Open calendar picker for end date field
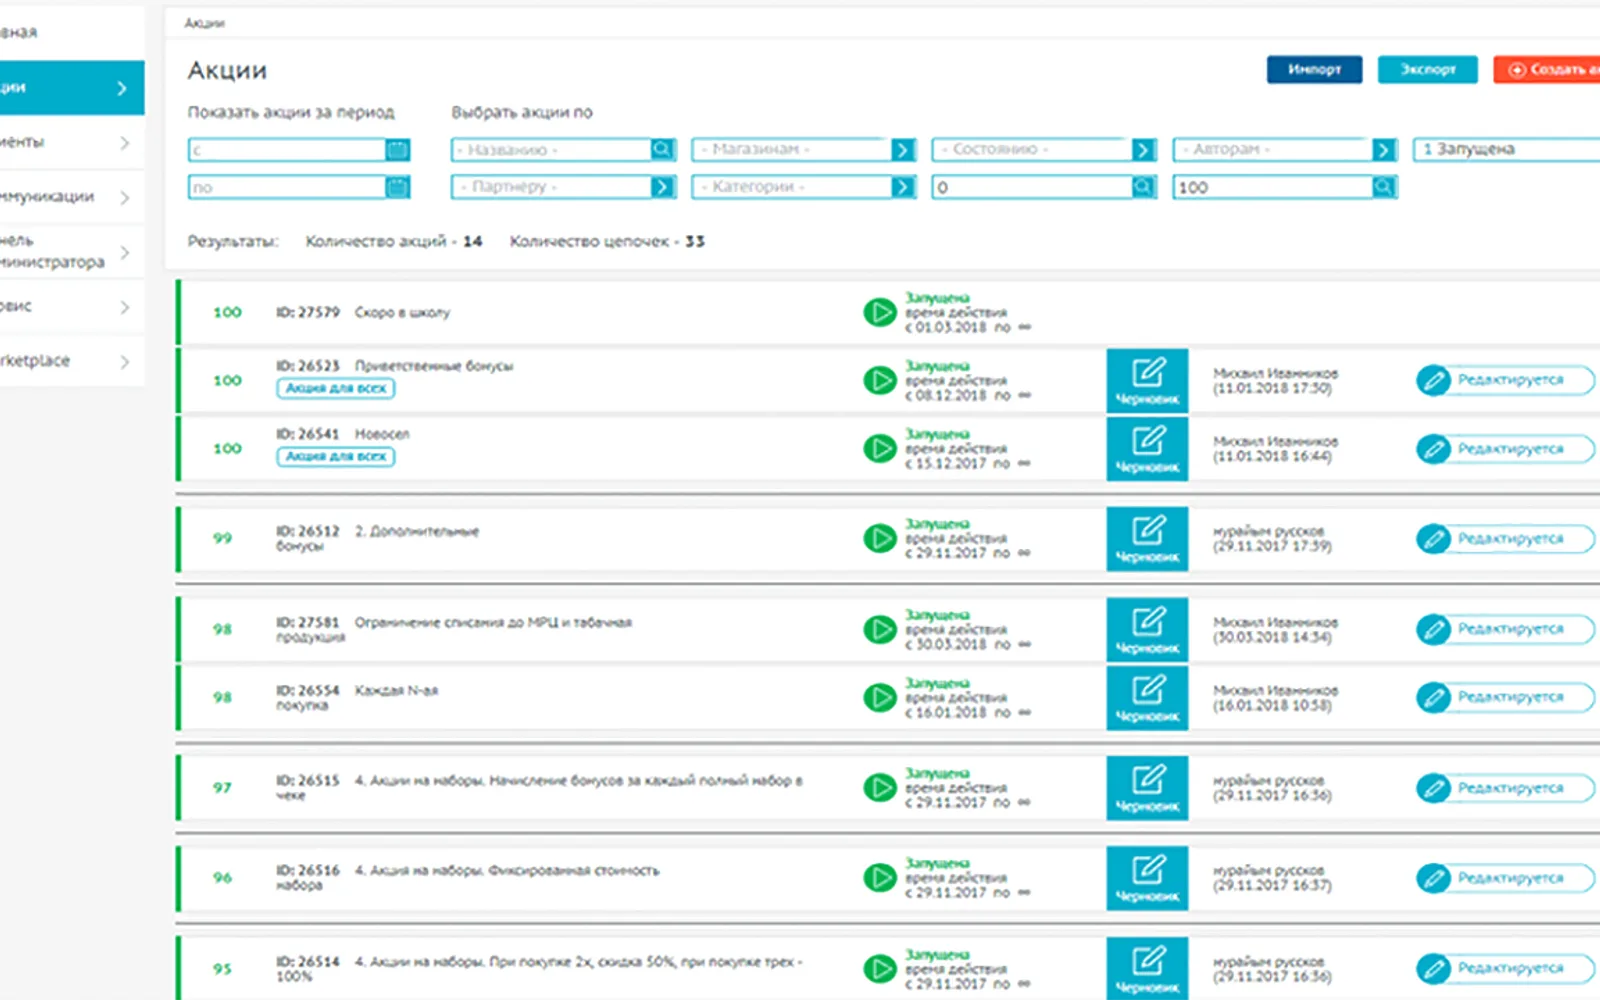Viewport: 1600px width, 1000px height. [398, 187]
